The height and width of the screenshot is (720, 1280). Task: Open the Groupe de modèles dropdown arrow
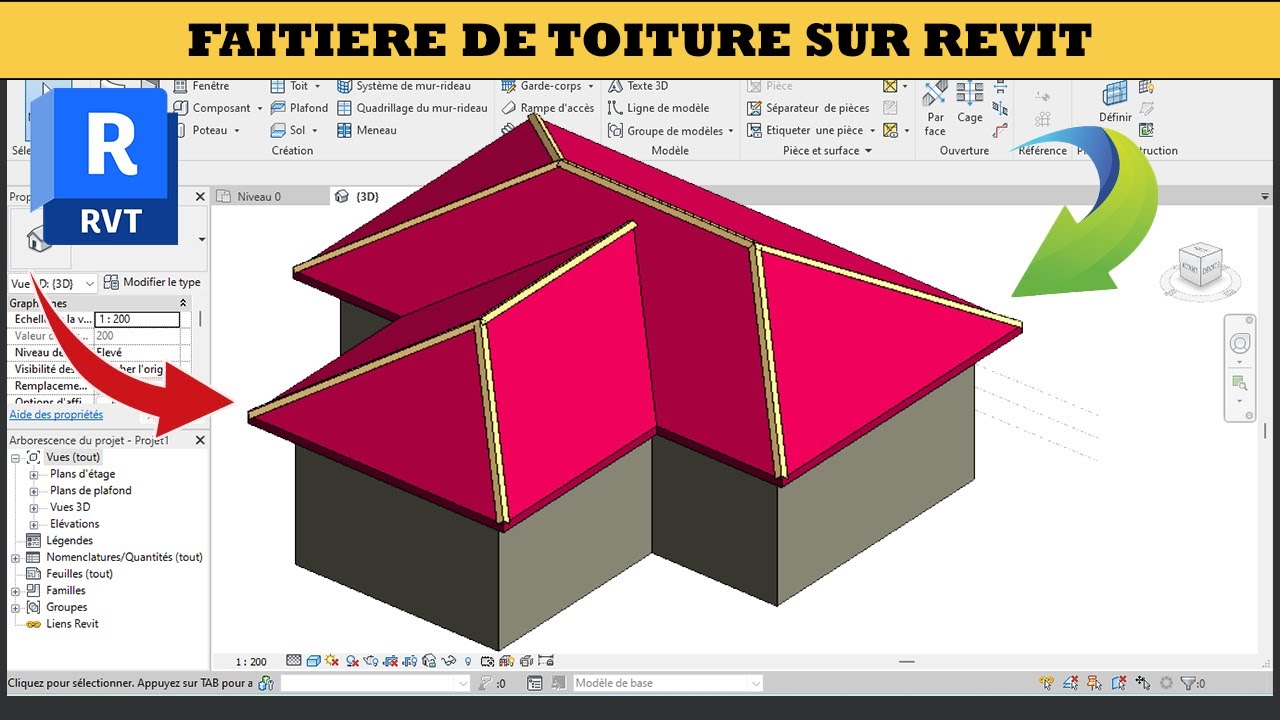tap(731, 131)
